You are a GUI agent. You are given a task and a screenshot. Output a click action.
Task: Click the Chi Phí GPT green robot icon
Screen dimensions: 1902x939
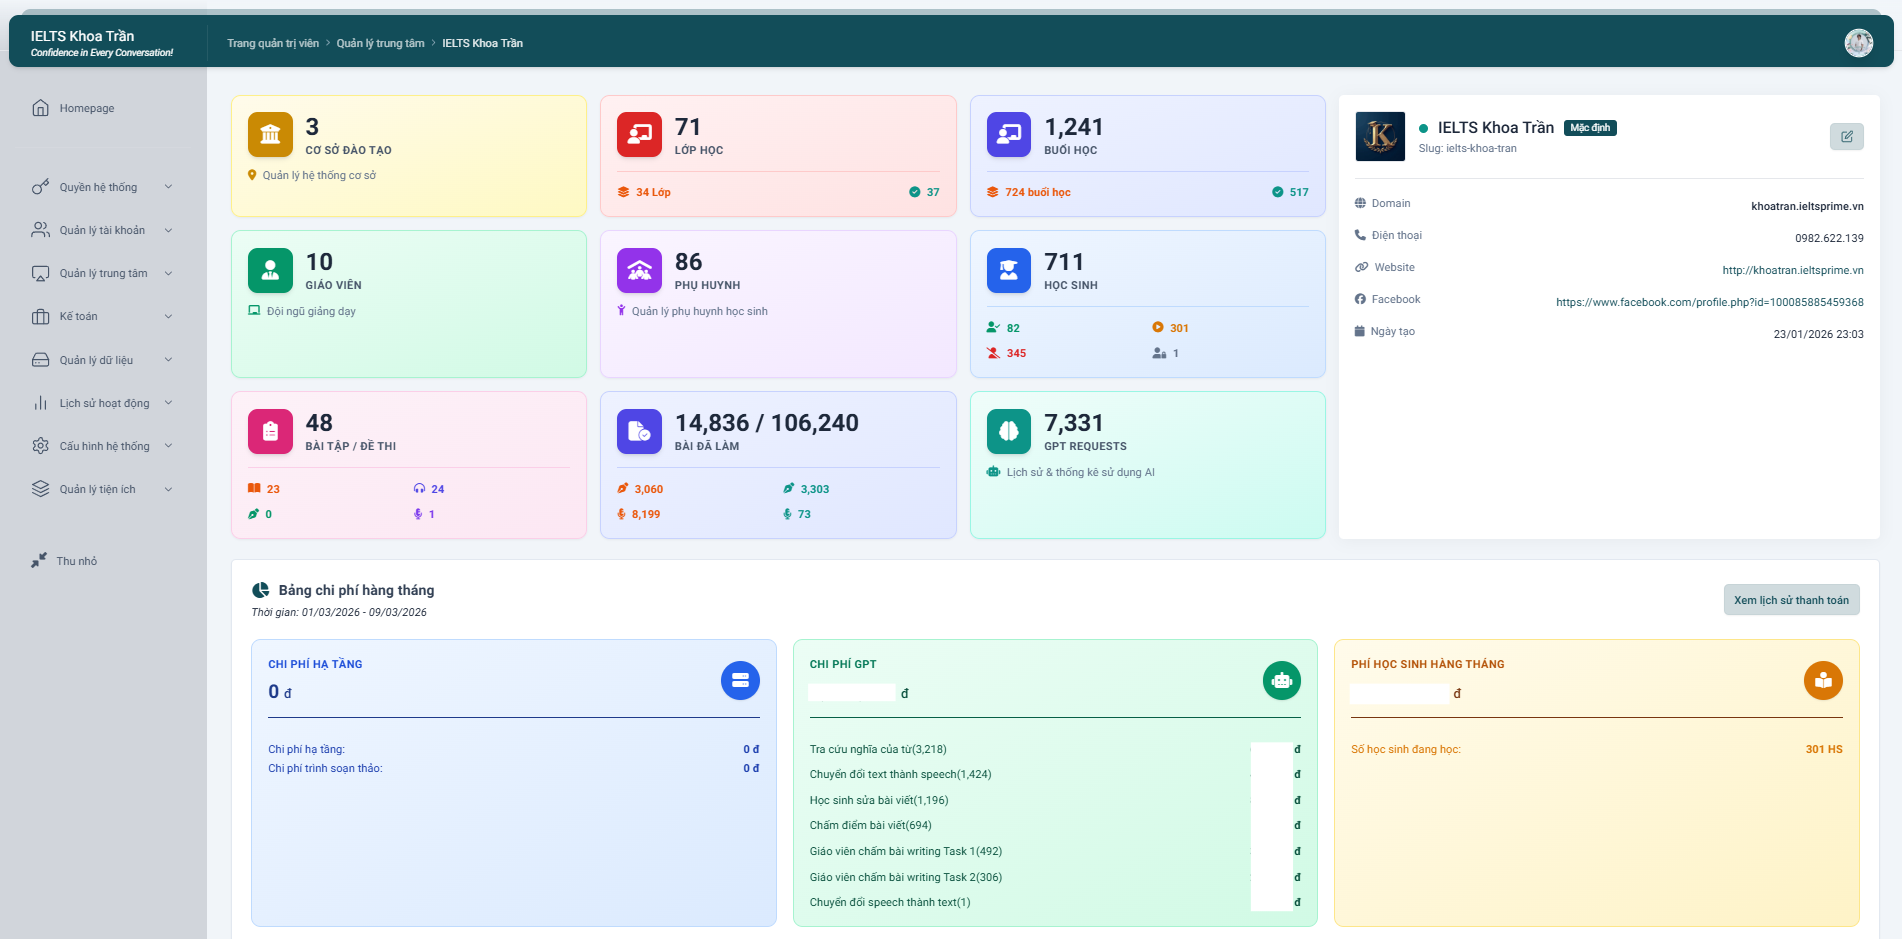[1281, 680]
